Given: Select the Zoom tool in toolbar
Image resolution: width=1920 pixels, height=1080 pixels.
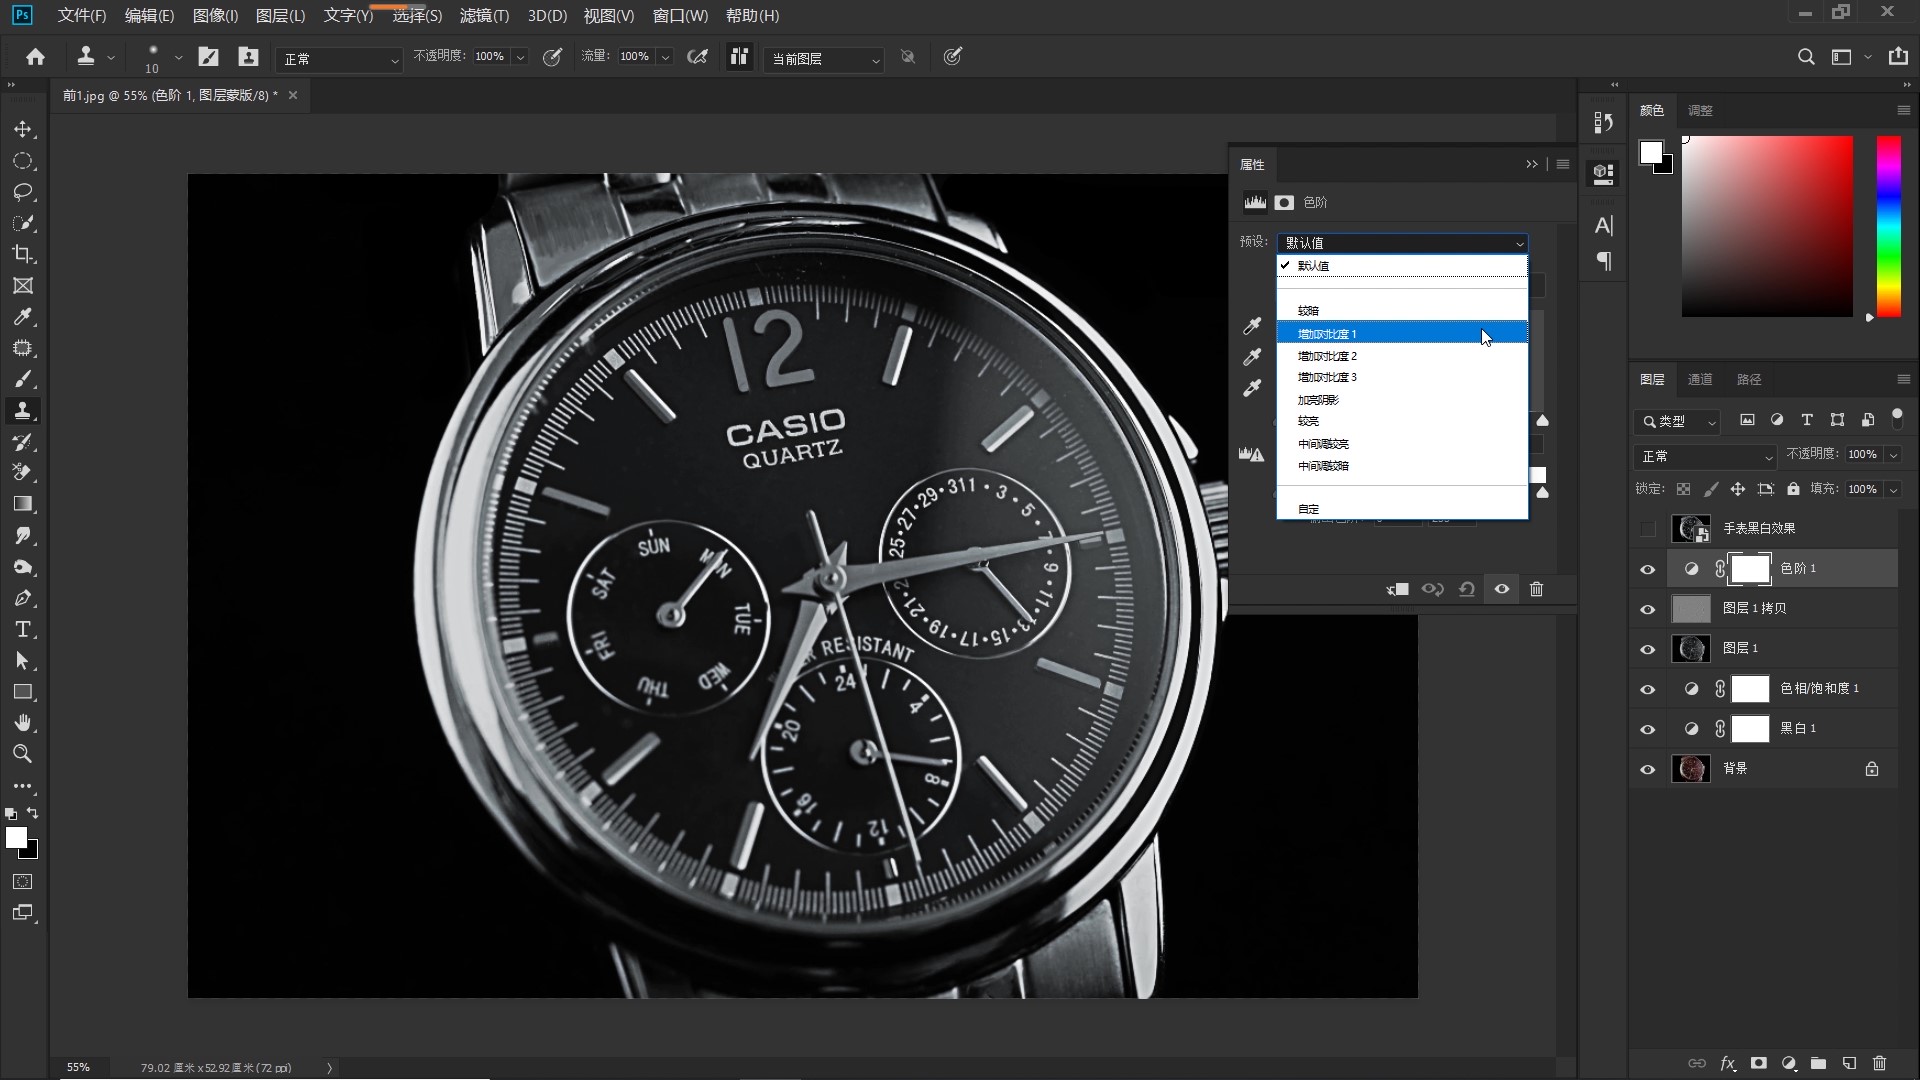Looking at the screenshot, I should [23, 754].
